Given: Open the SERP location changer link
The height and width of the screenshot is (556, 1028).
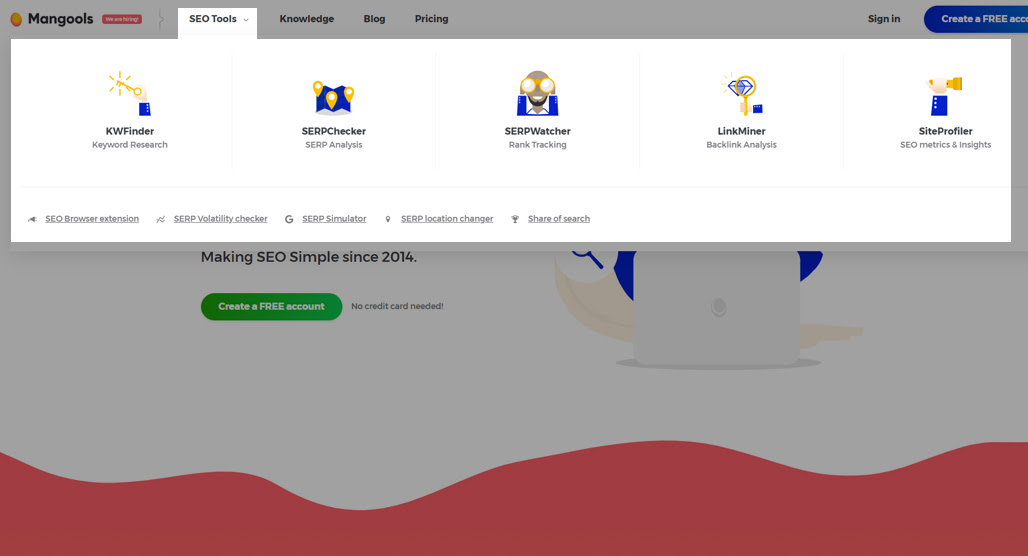Looking at the screenshot, I should [x=447, y=219].
